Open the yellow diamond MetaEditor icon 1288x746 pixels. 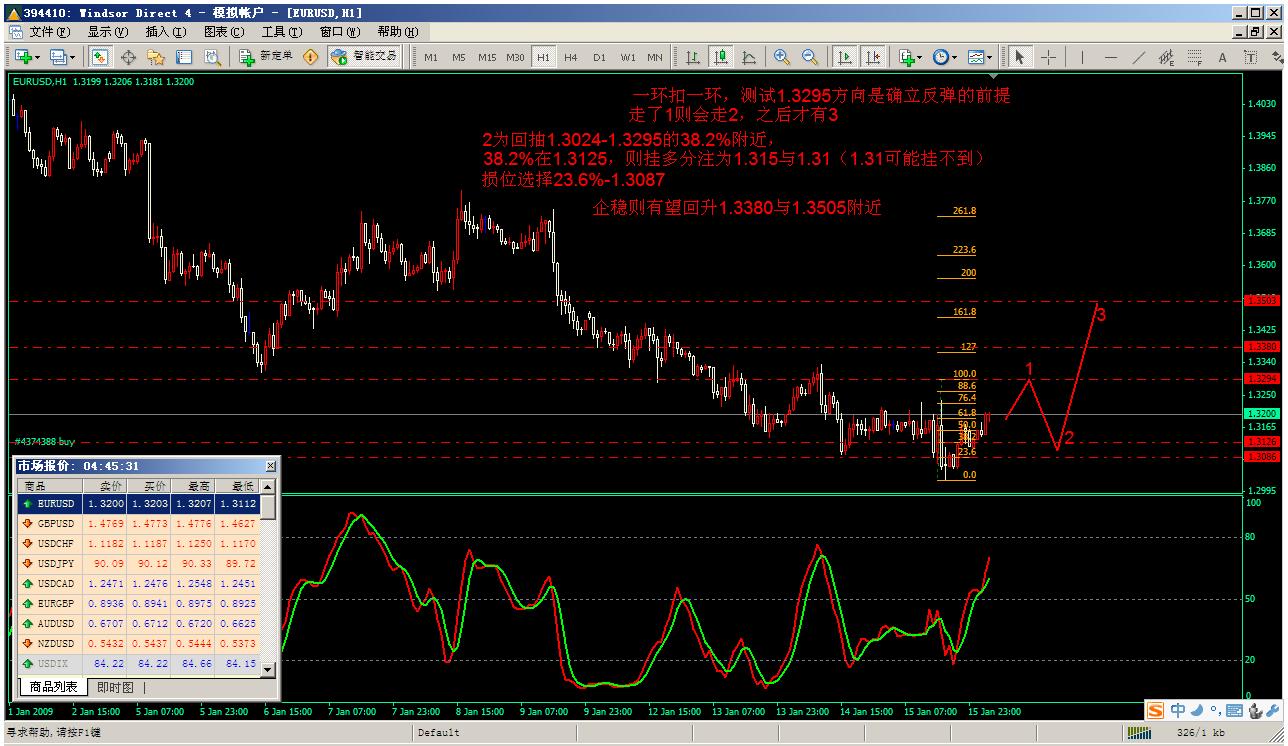click(x=310, y=57)
